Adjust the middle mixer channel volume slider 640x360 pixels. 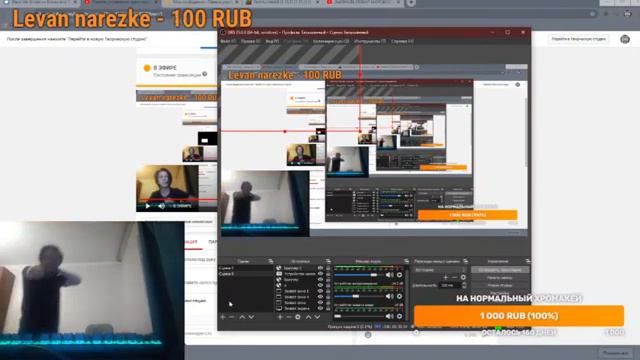coord(359,296)
